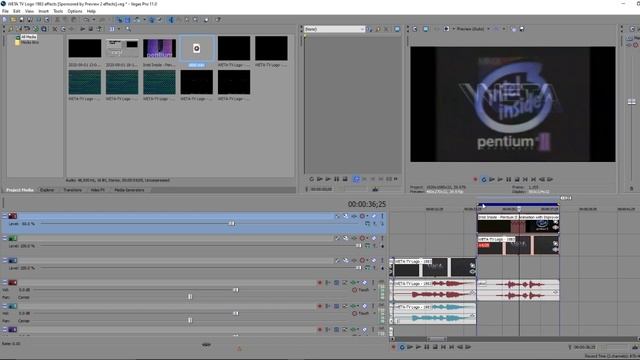Open Touch automation dropdown on first audio track
This screenshot has height=360, width=640.
pos(374,290)
